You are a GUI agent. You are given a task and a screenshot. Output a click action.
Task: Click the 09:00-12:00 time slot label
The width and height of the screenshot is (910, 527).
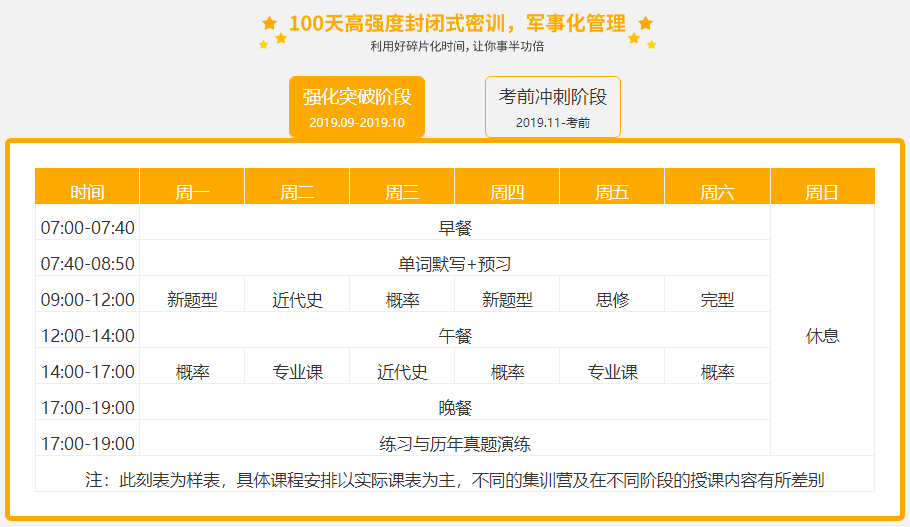[87, 300]
